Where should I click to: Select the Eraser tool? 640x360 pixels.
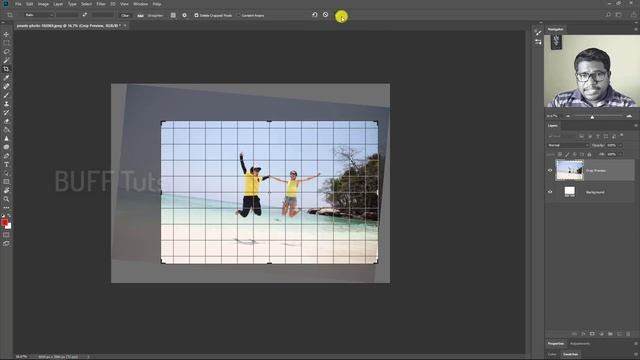click(x=6, y=121)
